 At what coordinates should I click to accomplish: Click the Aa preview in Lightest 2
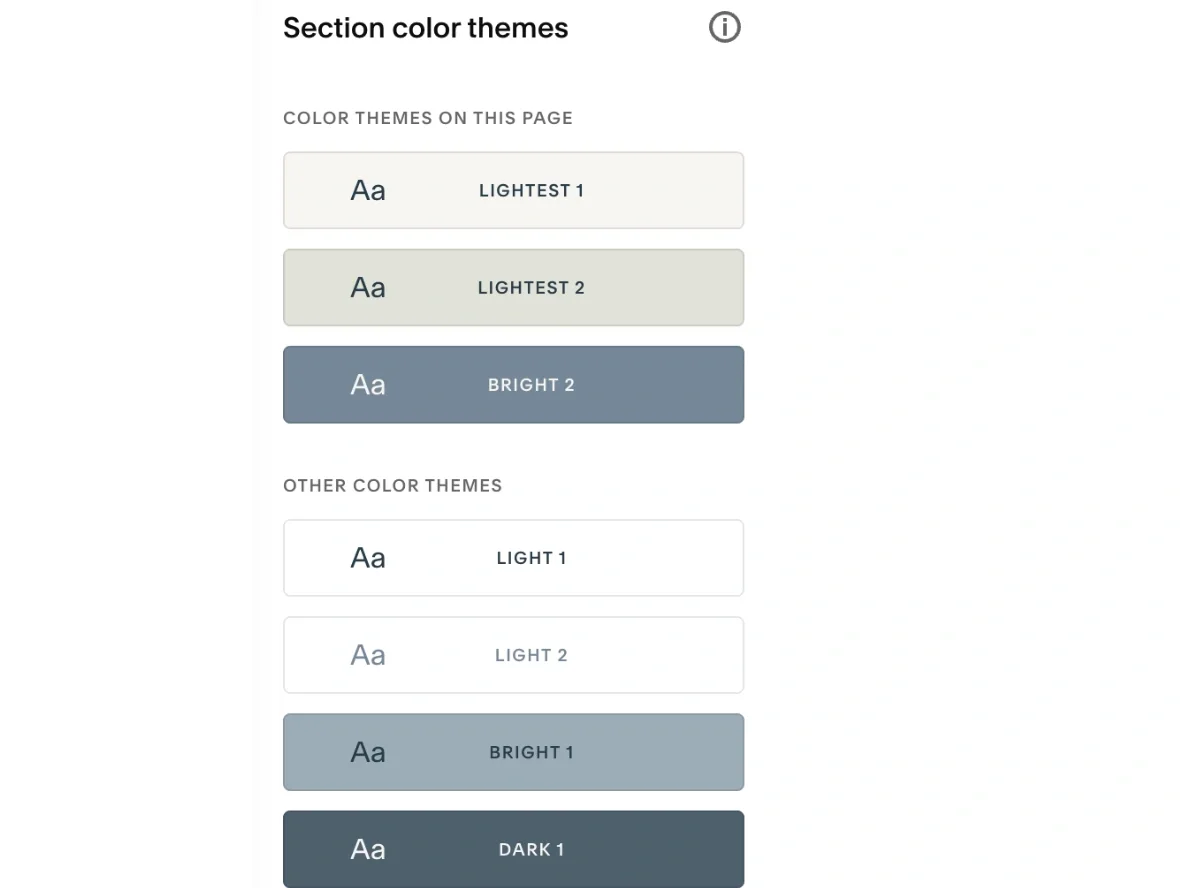(x=368, y=288)
